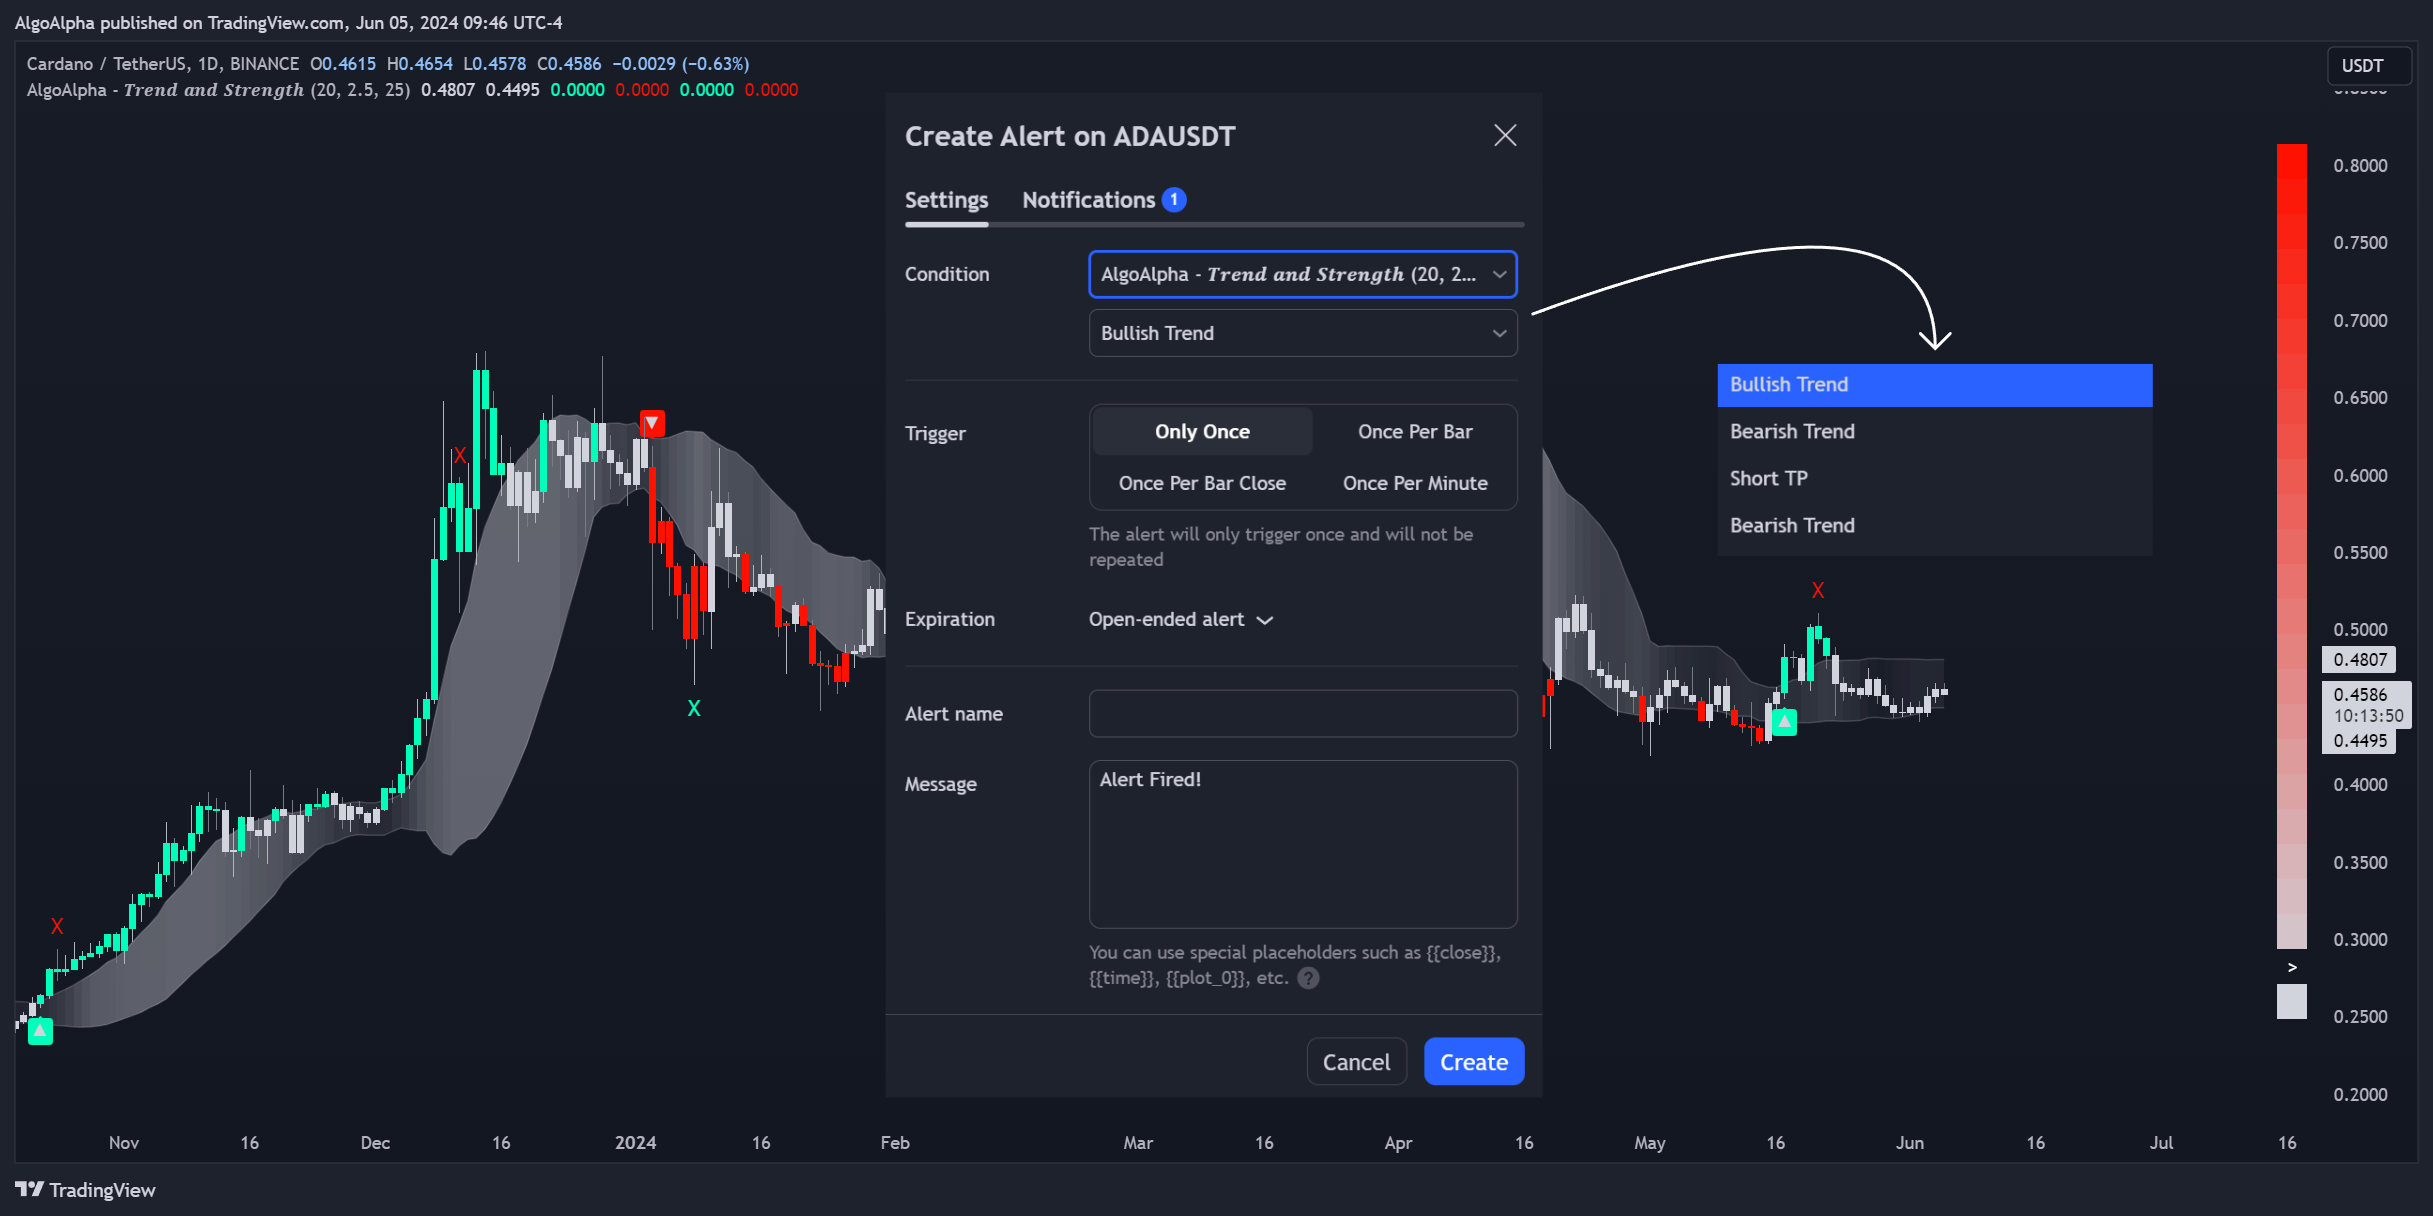Click the 0.4807 price label on axis
This screenshot has width=2433, height=1216.
(x=2359, y=659)
